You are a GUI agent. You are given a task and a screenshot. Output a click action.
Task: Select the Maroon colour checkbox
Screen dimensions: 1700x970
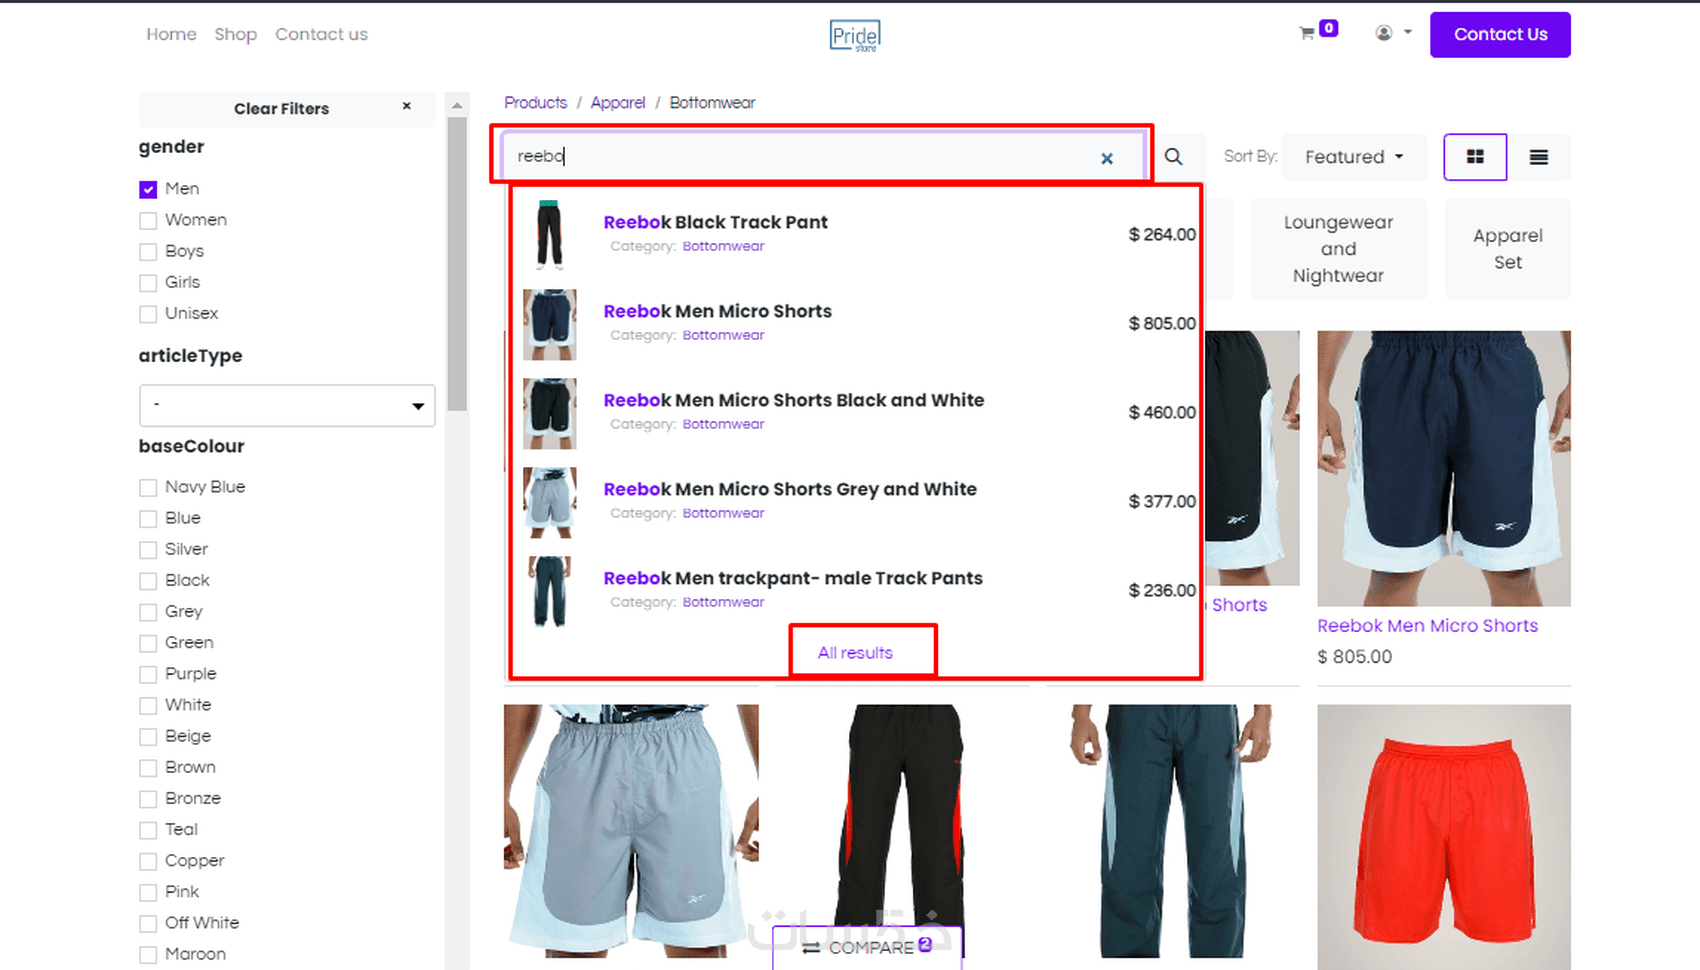[x=148, y=954]
